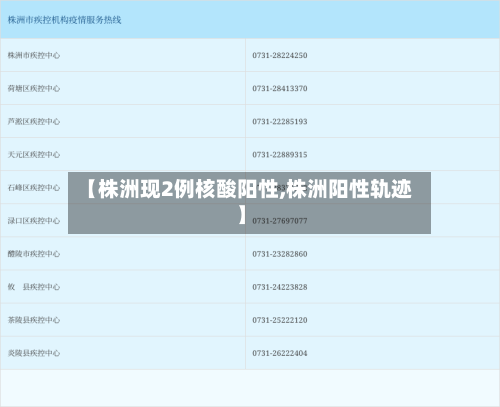Select phone number 0731-26222404
Image resolution: width=500 pixels, height=407 pixels.
tap(280, 353)
